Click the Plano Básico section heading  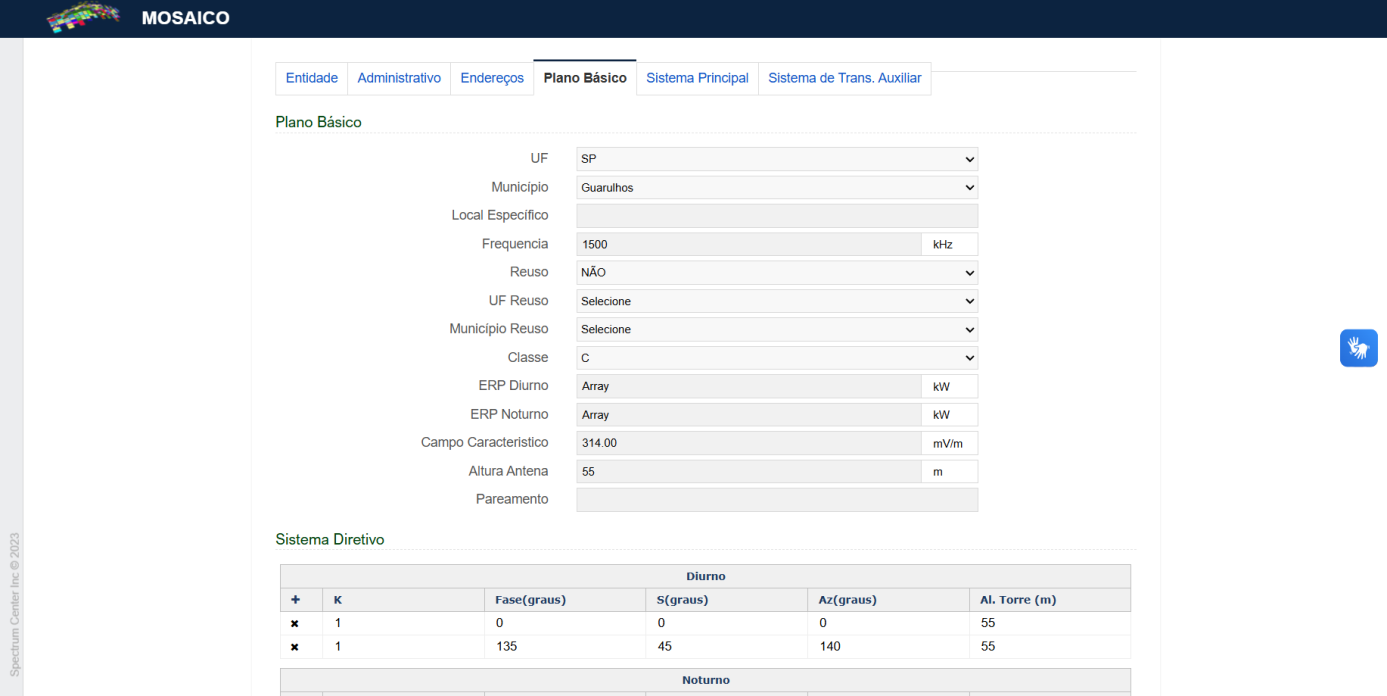click(319, 122)
